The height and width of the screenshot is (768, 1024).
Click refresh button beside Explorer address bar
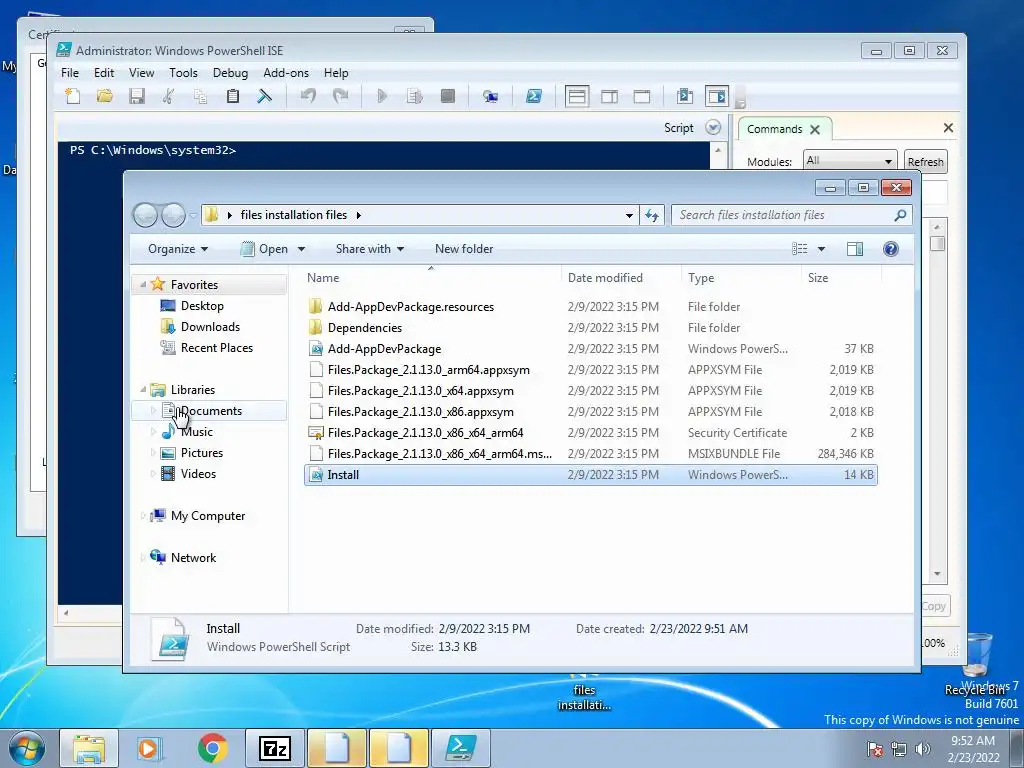[652, 215]
